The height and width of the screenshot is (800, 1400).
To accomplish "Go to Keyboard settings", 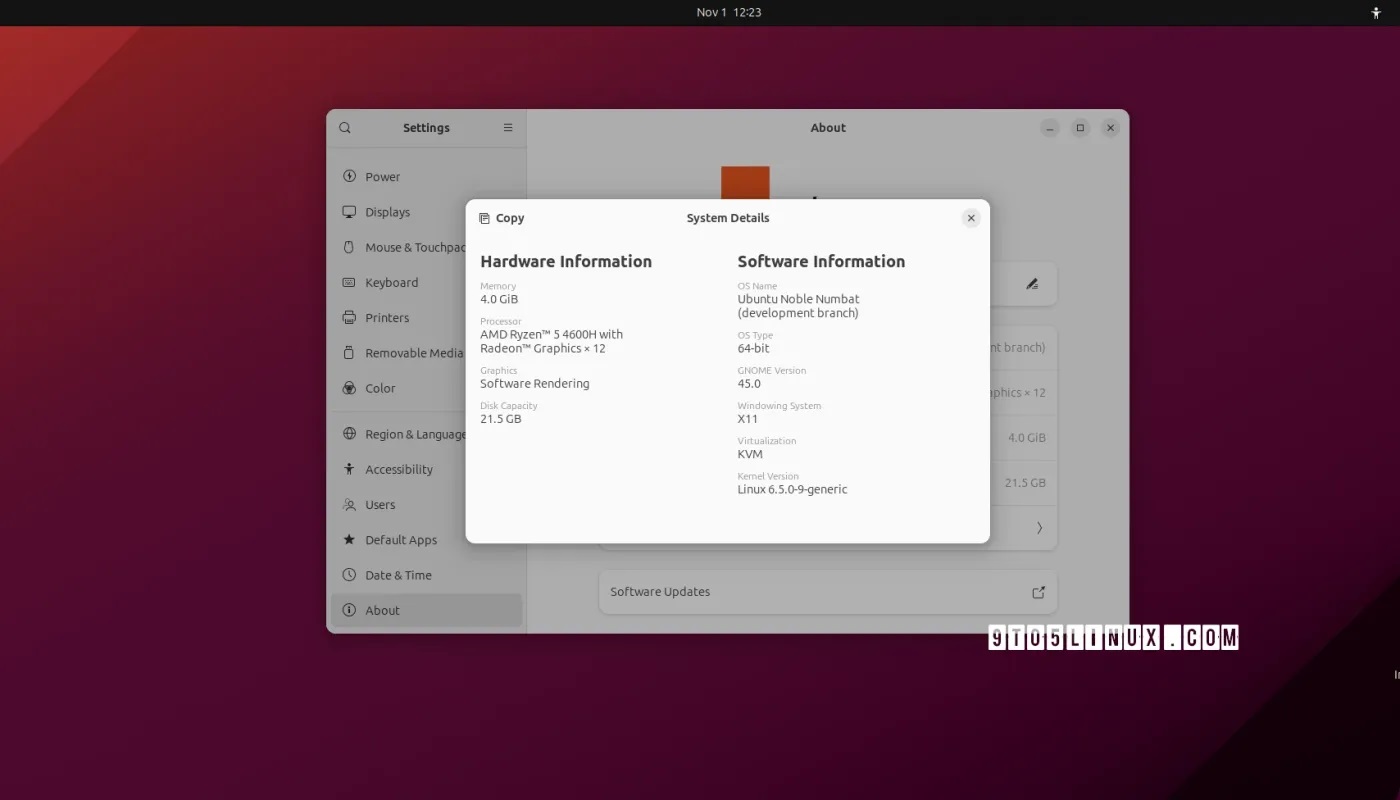I will [x=426, y=283].
